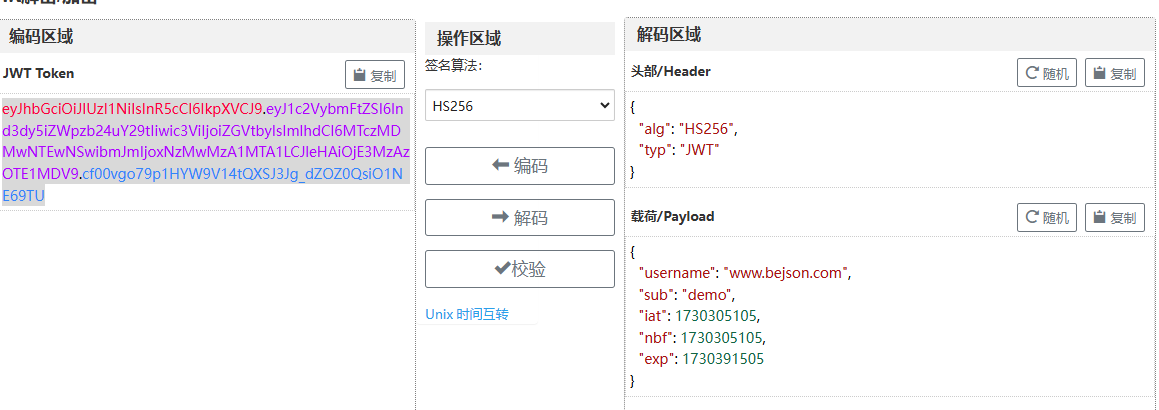Click the 编码区域 panel heading

coord(41,36)
